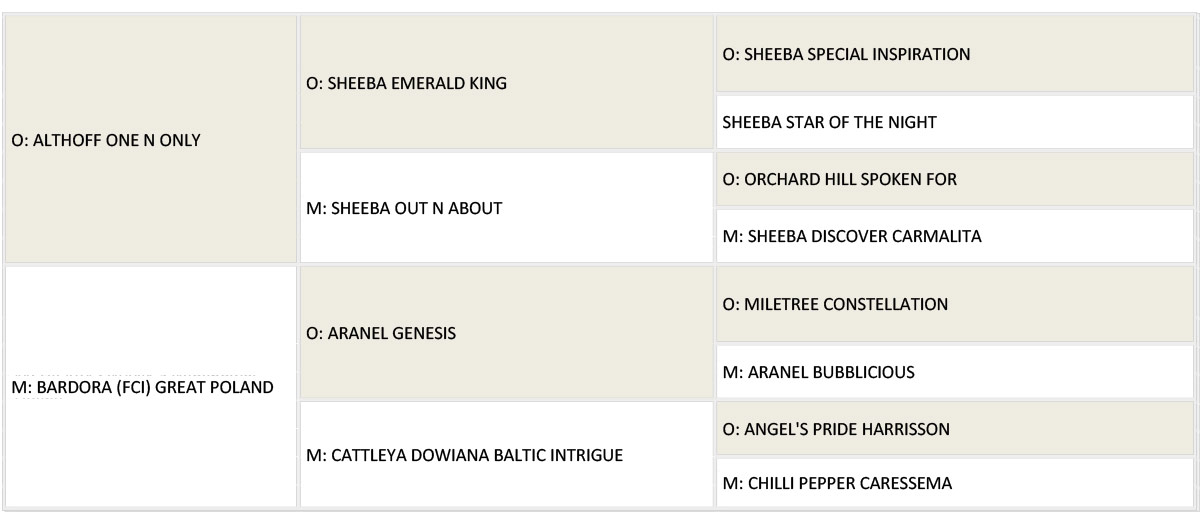Click the word POLAND in the dam's name

pos(243,387)
